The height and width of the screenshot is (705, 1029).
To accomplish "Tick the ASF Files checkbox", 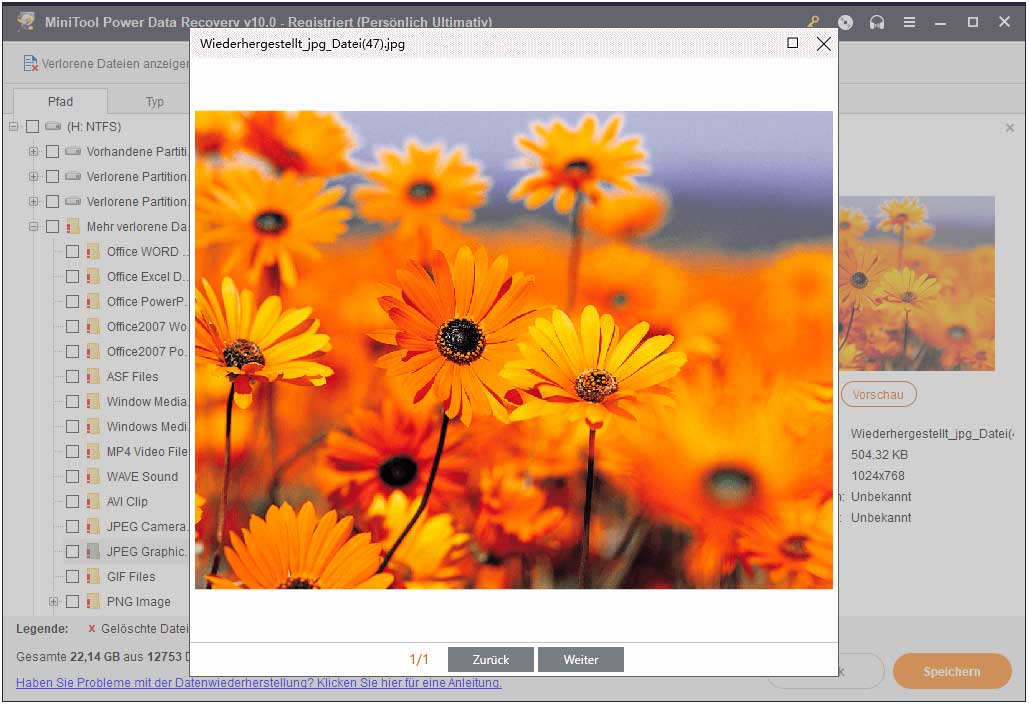I will point(72,377).
